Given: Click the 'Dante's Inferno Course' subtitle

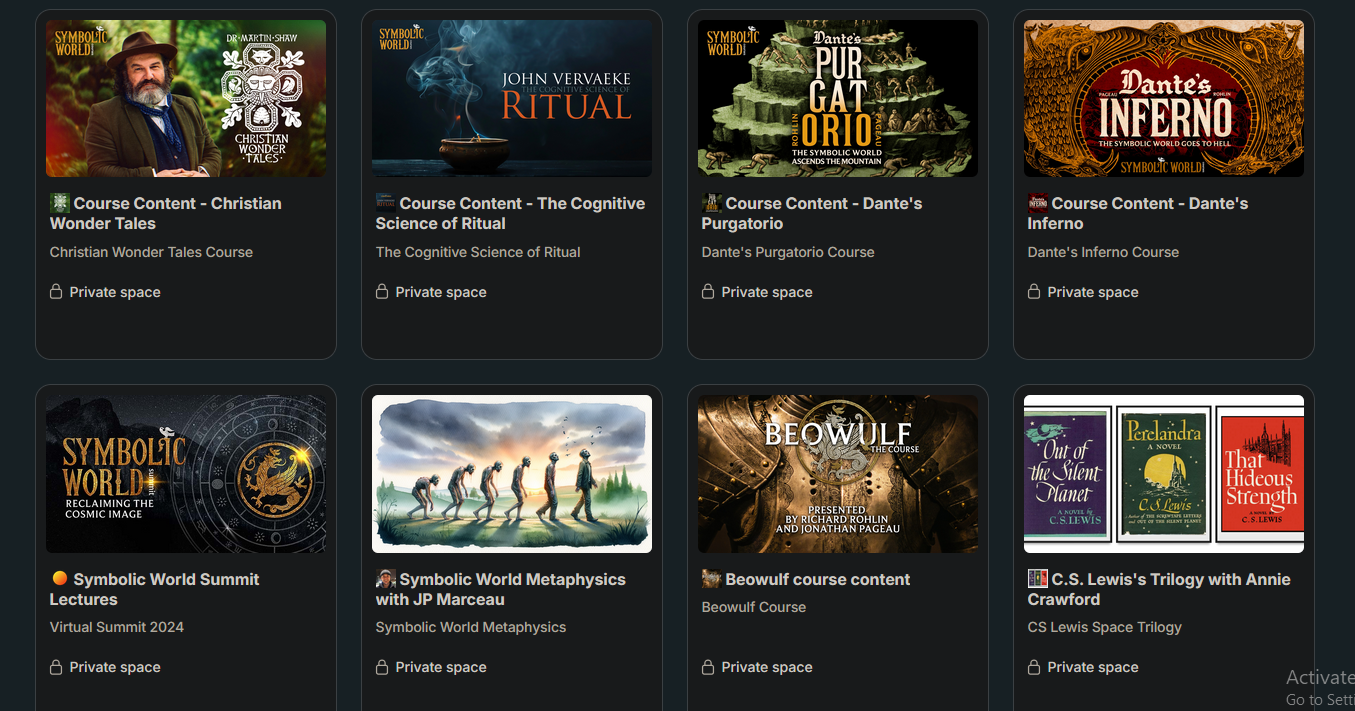Looking at the screenshot, I should [x=1103, y=252].
